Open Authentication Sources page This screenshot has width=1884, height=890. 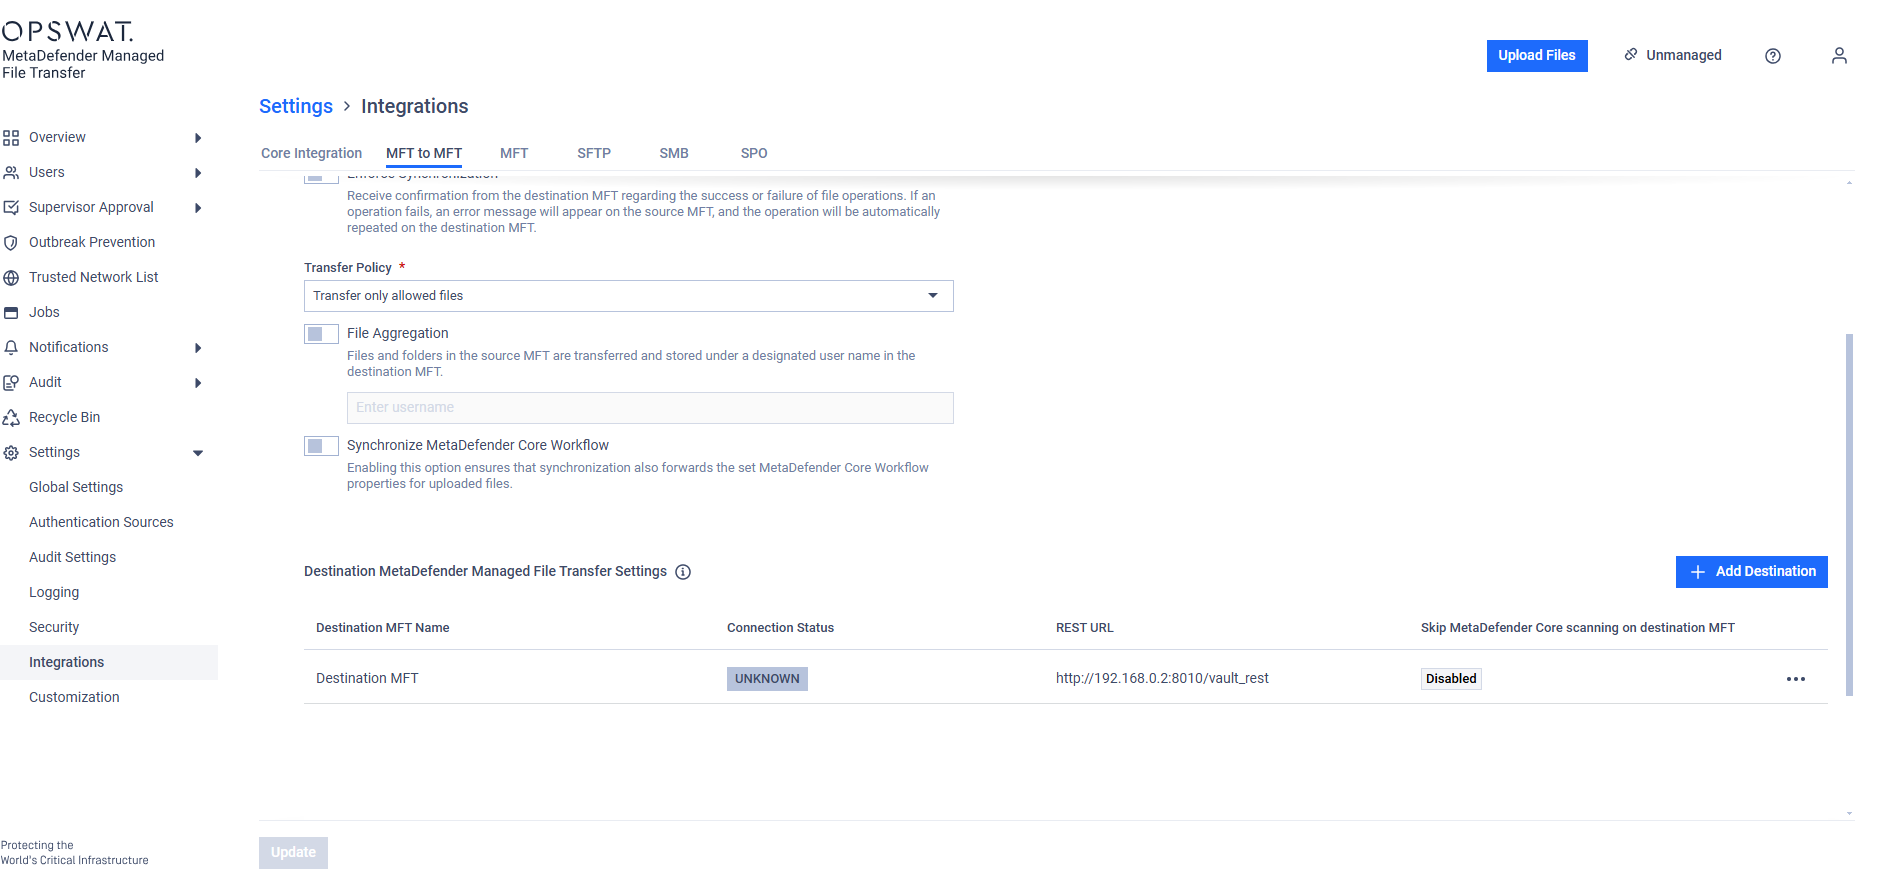coord(101,522)
